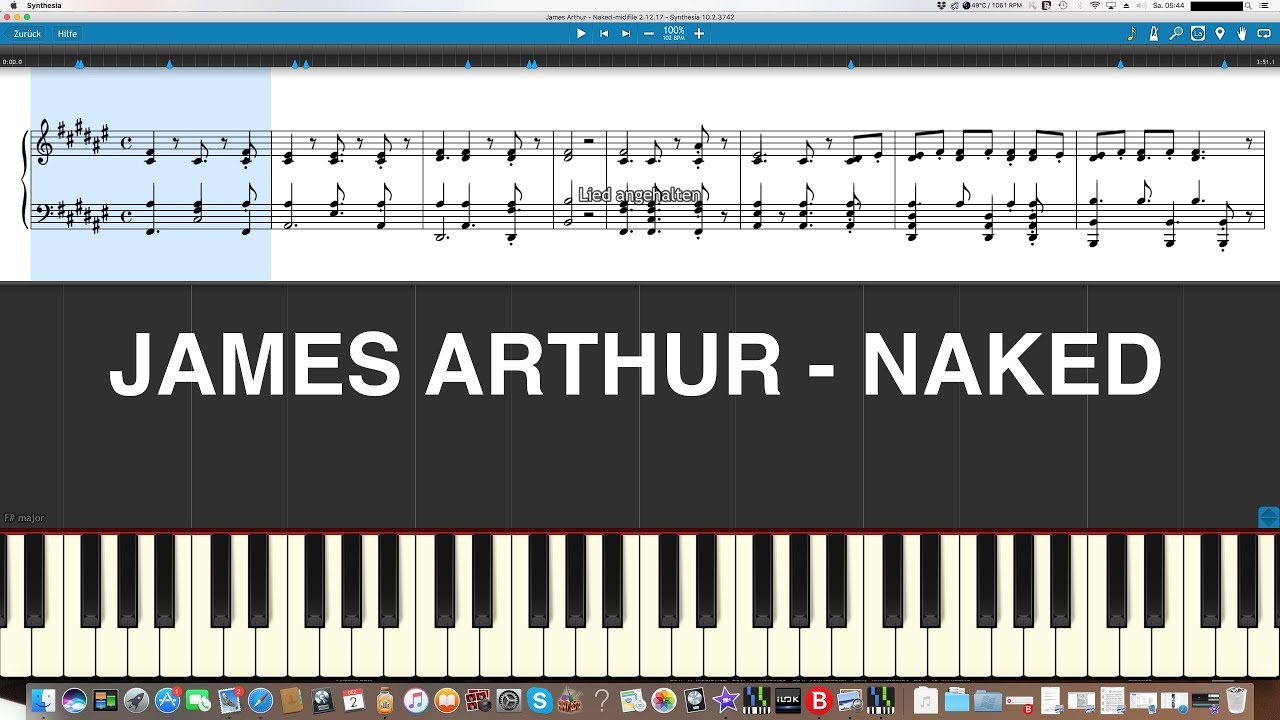Open Preview app icon in Dock
Image resolution: width=1280 pixels, height=720 pixels.
[850, 701]
